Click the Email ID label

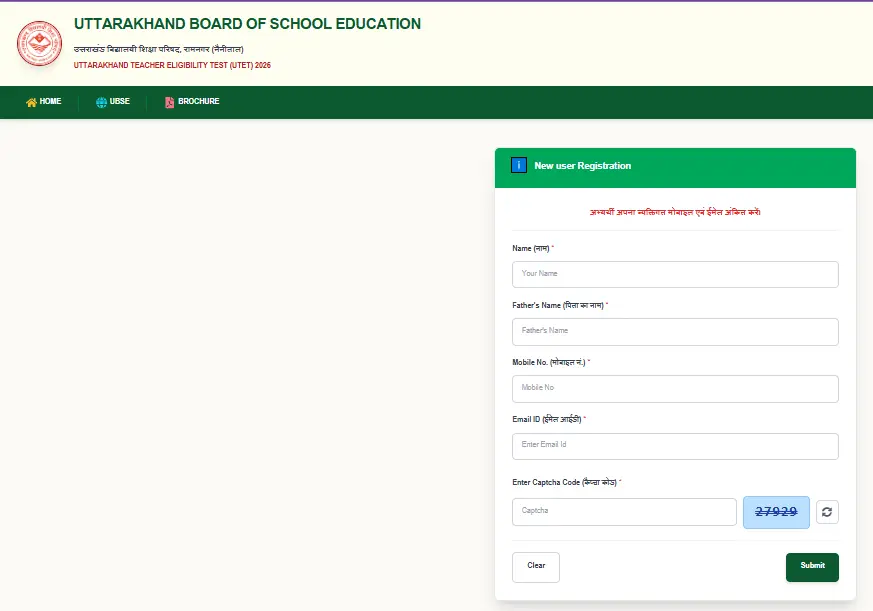click(x=547, y=419)
